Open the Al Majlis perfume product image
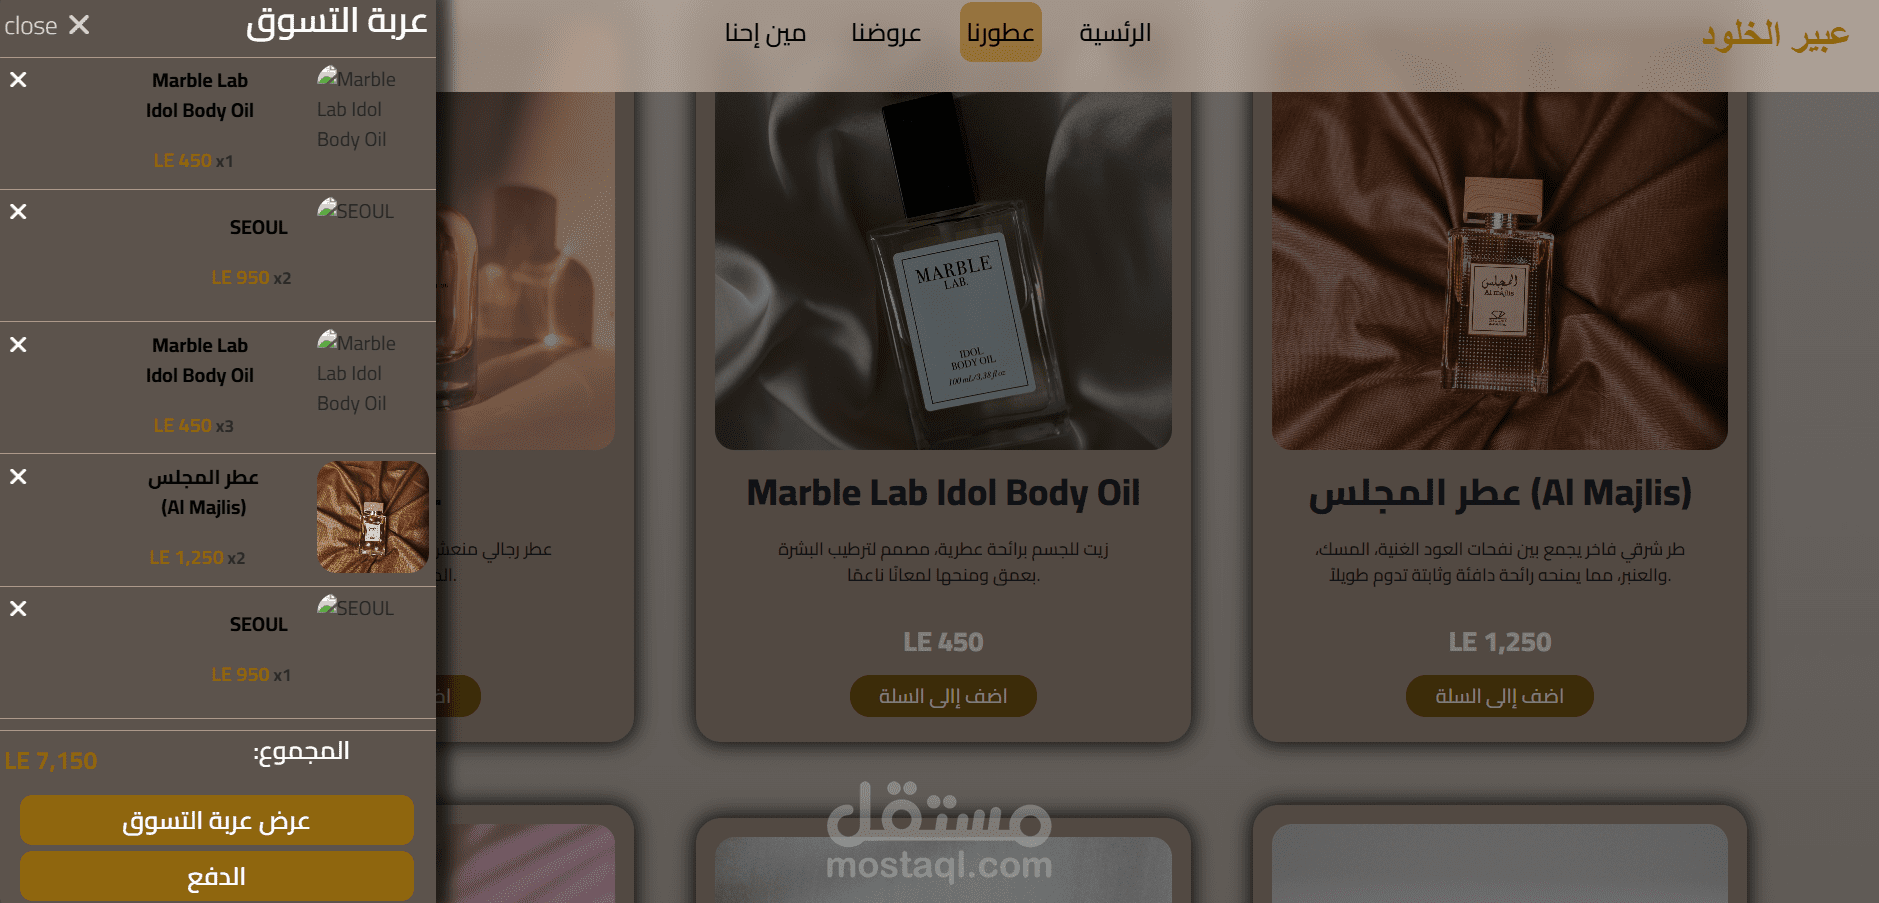This screenshot has height=903, width=1879. tap(1499, 270)
